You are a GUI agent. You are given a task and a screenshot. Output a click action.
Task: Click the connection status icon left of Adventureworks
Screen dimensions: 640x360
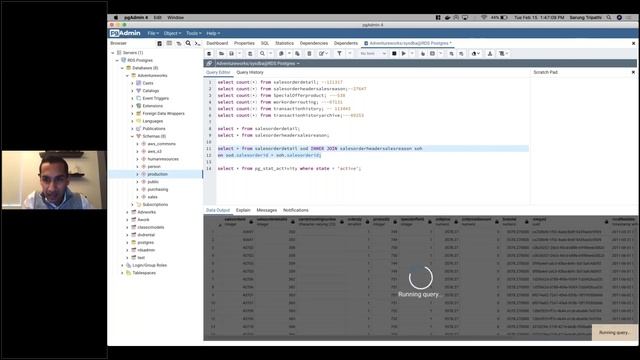click(x=209, y=64)
